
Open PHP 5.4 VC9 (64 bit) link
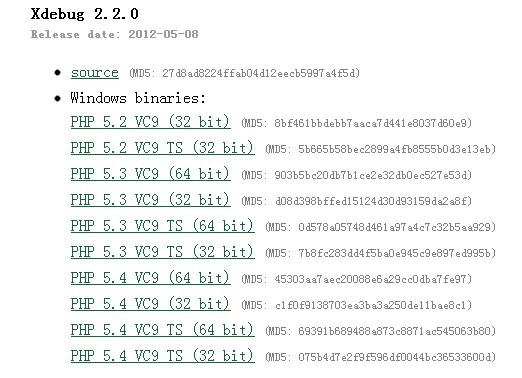point(150,278)
